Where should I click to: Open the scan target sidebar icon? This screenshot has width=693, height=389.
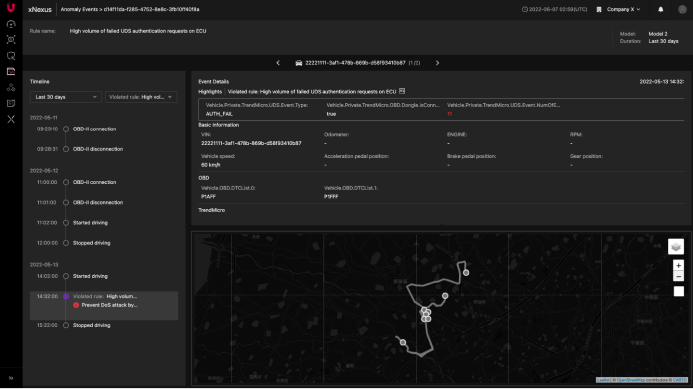point(11,40)
